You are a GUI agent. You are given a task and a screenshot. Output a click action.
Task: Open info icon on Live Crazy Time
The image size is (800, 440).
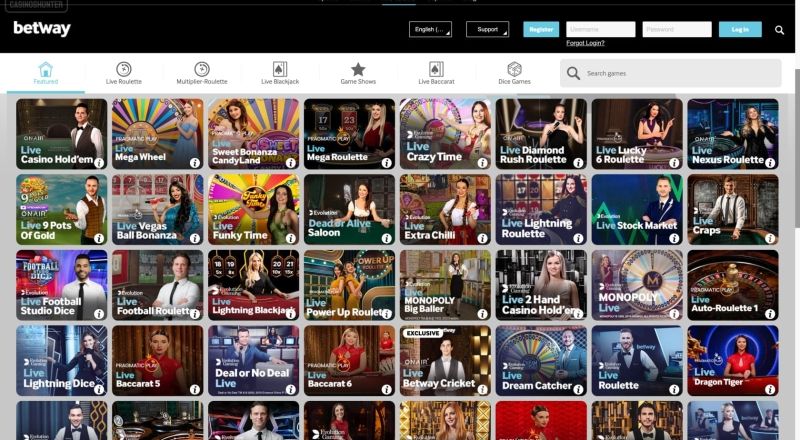coord(483,163)
